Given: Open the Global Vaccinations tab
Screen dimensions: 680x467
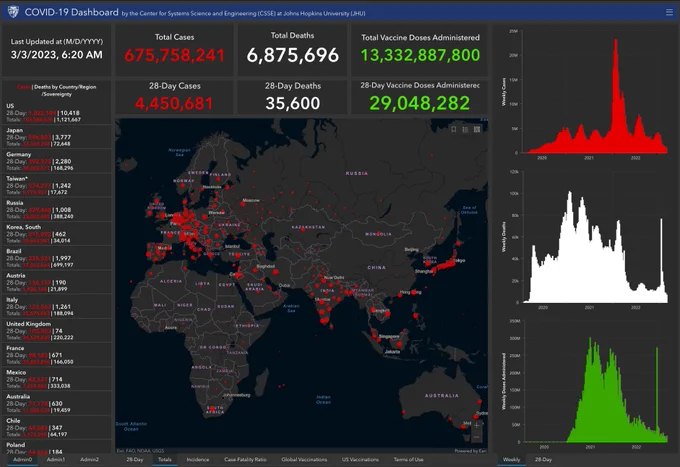Looking at the screenshot, I should 304,460.
